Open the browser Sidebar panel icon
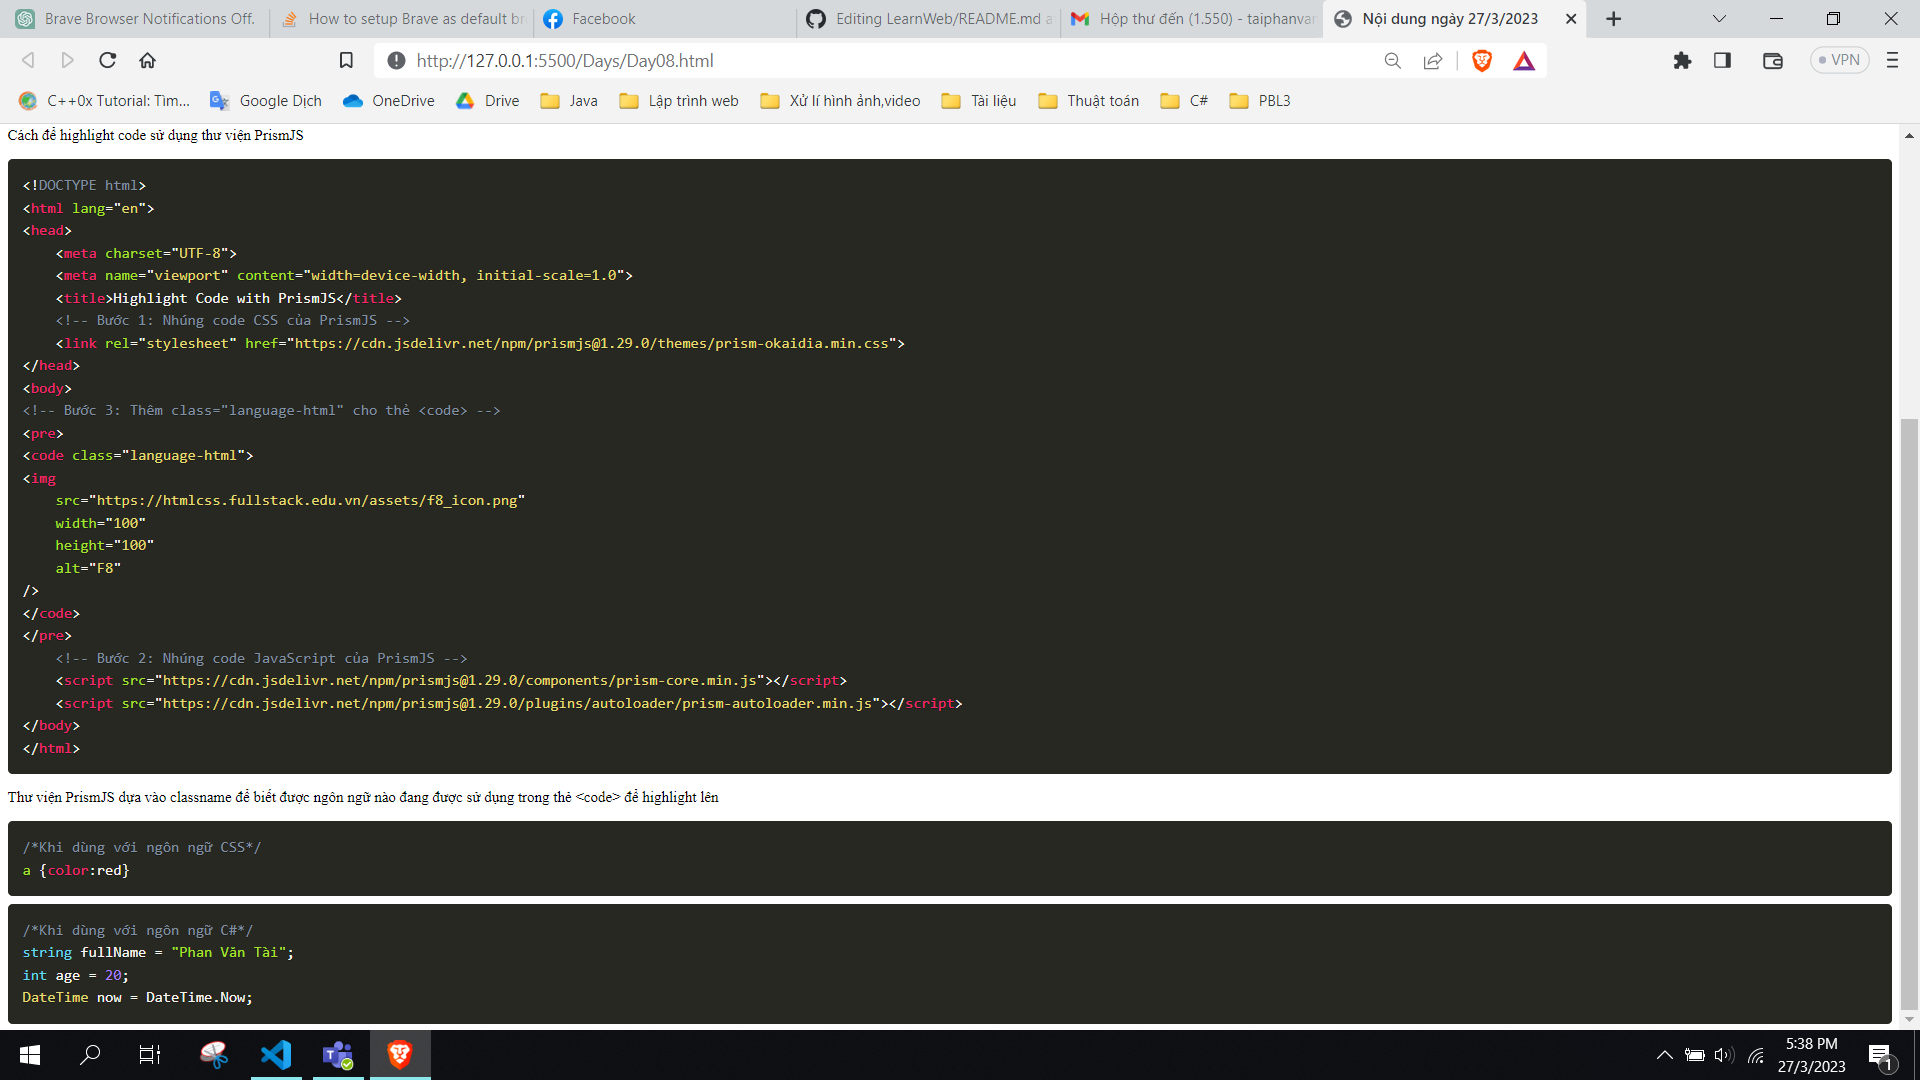This screenshot has height=1080, width=1920. (x=1723, y=61)
